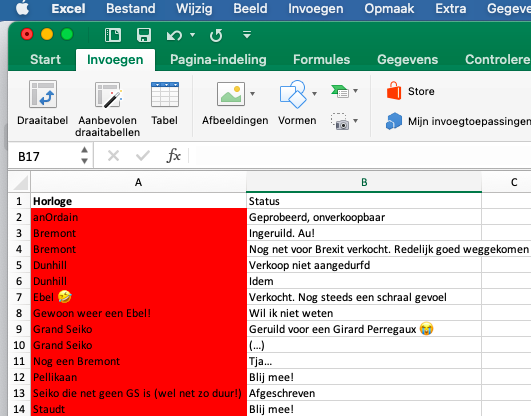Open the Beeld menu
This screenshot has height=416, width=531.
[x=250, y=8]
